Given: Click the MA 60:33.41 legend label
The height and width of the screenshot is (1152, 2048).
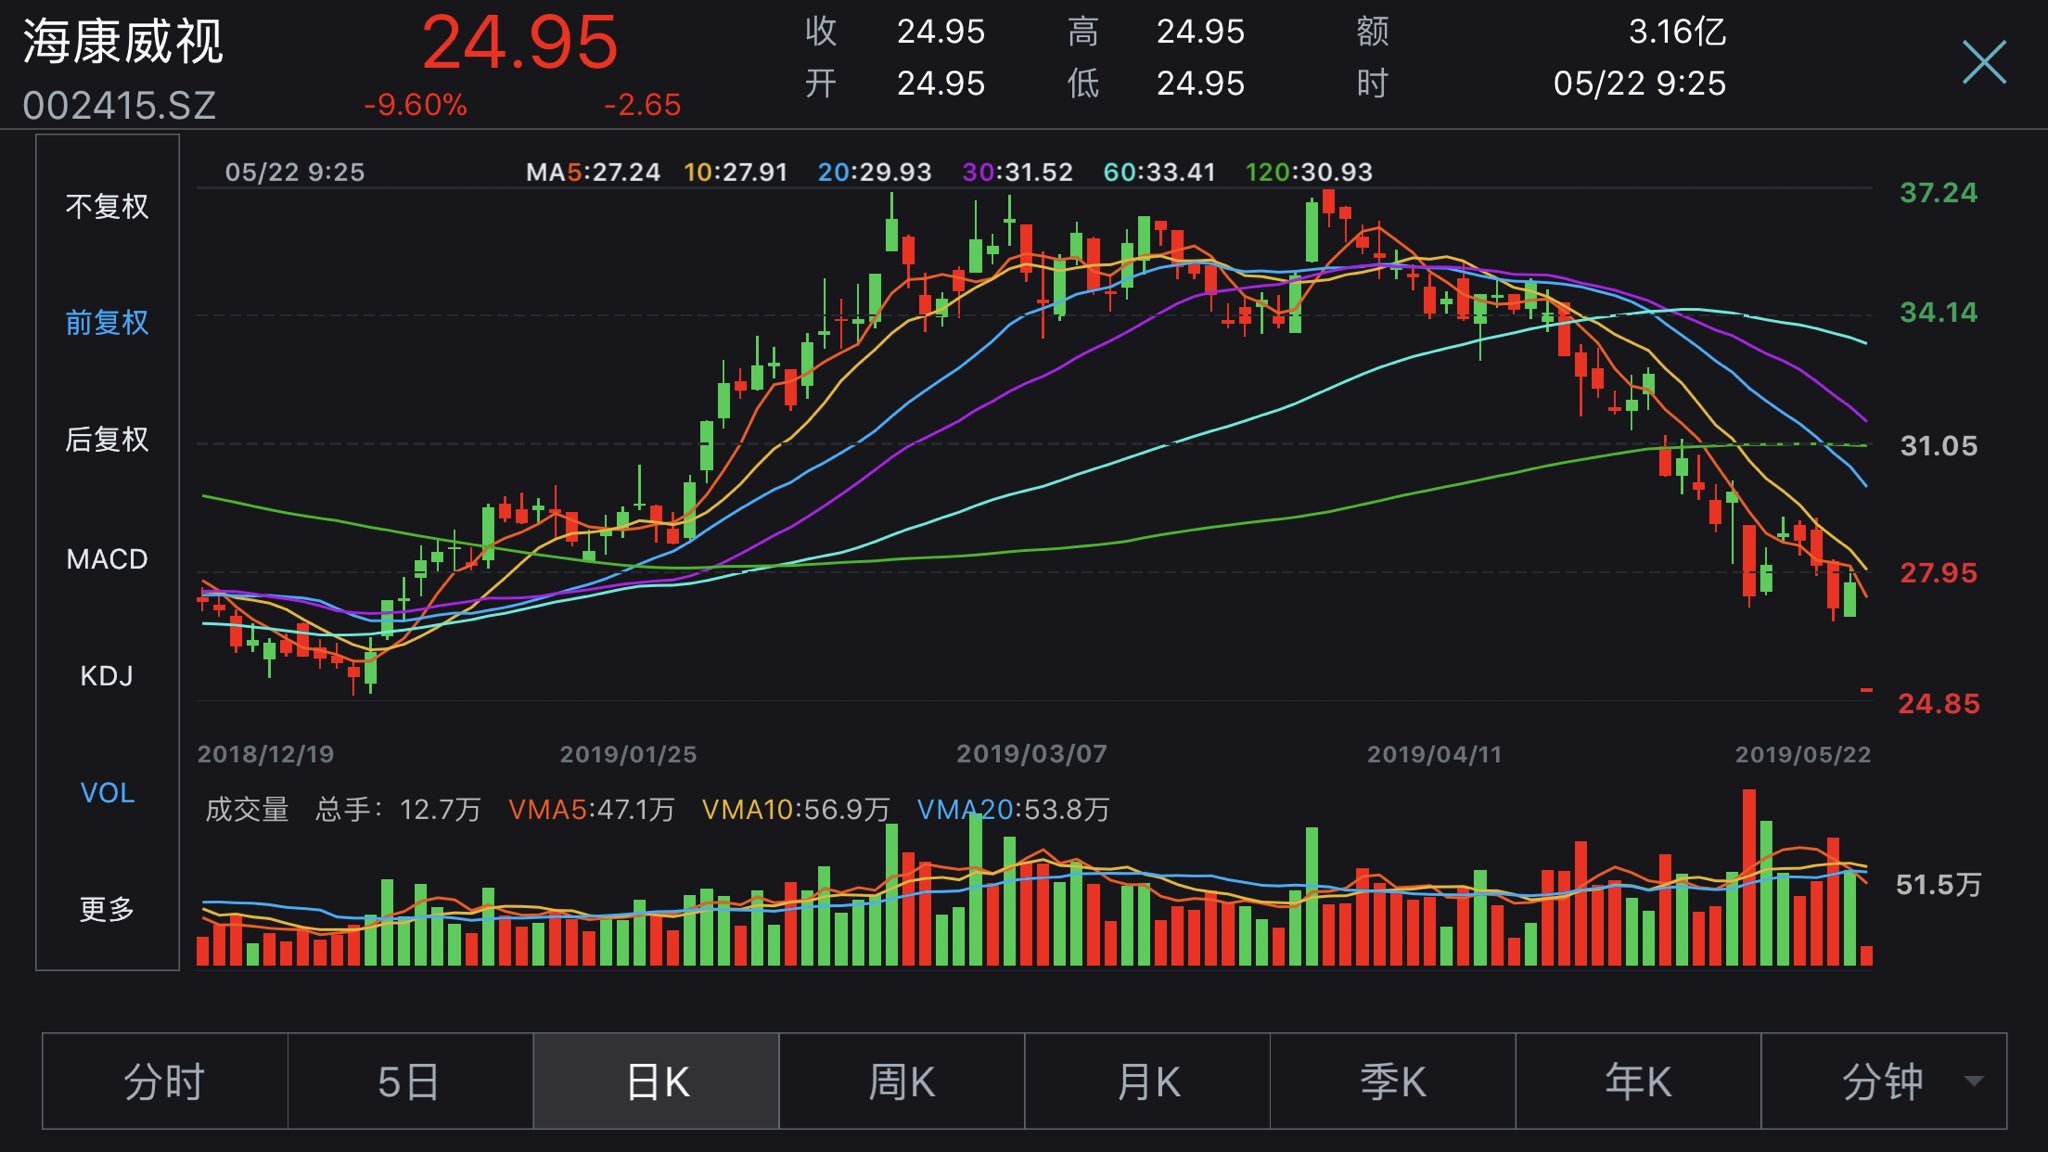Looking at the screenshot, I should (1159, 172).
